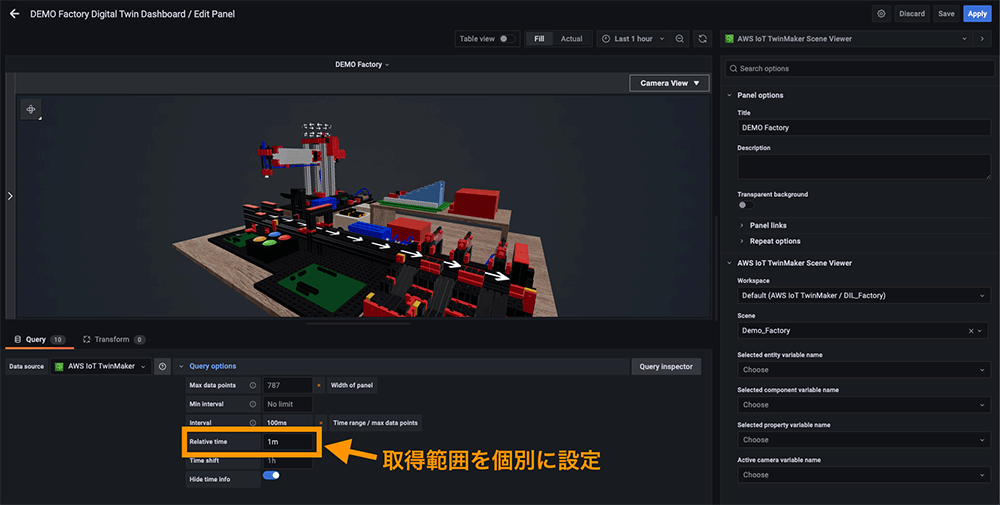Open the Query inspector

point(666,367)
